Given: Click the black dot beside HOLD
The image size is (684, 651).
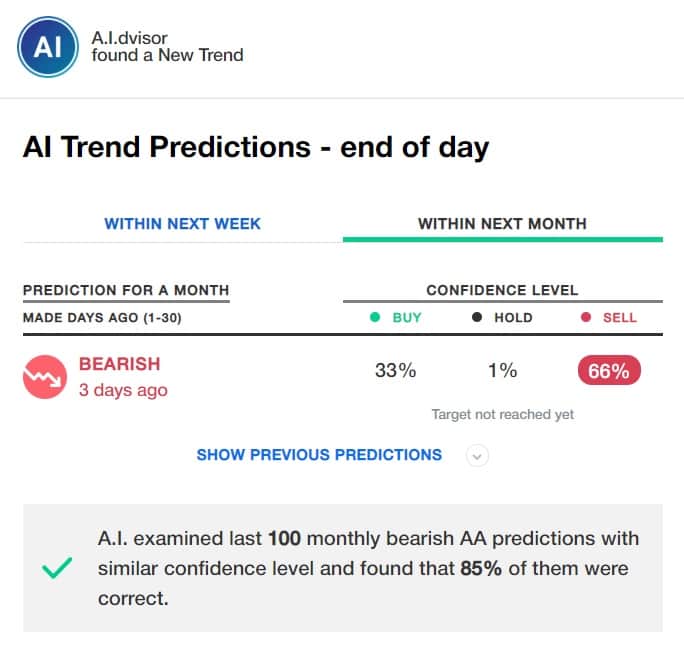Looking at the screenshot, I should 477,318.
